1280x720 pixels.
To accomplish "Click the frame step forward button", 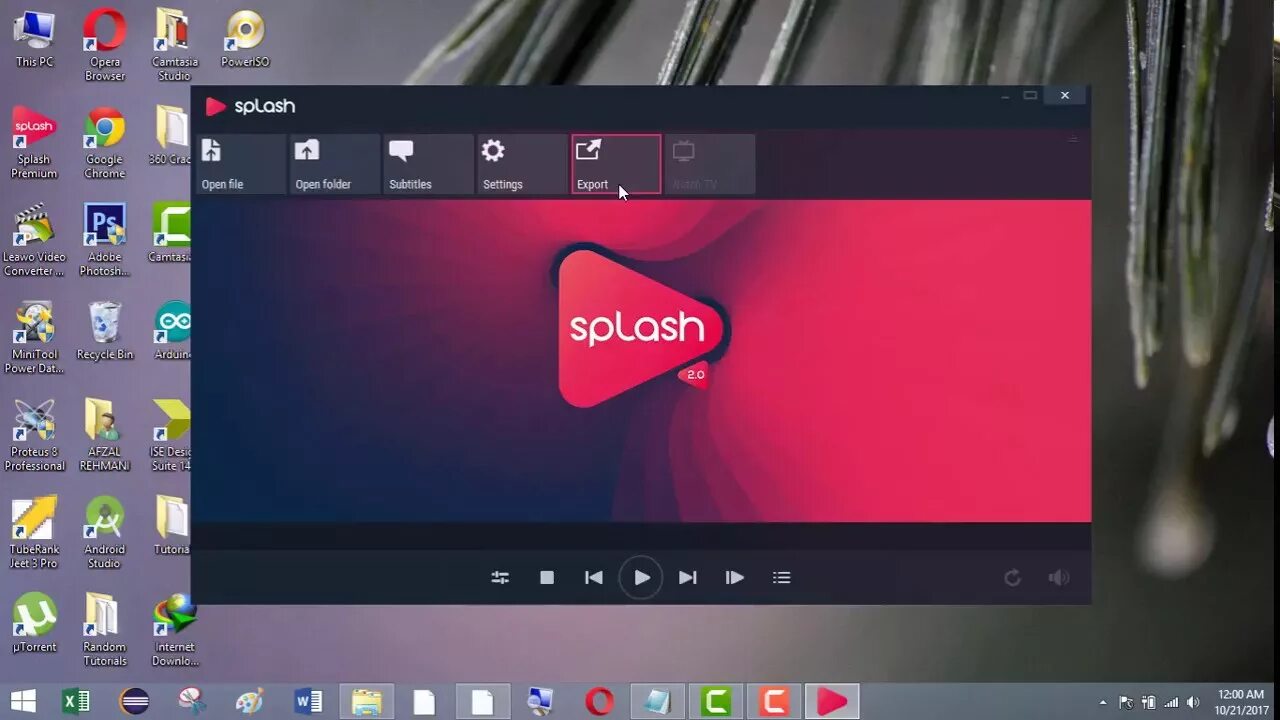I will pyautogui.click(x=735, y=577).
